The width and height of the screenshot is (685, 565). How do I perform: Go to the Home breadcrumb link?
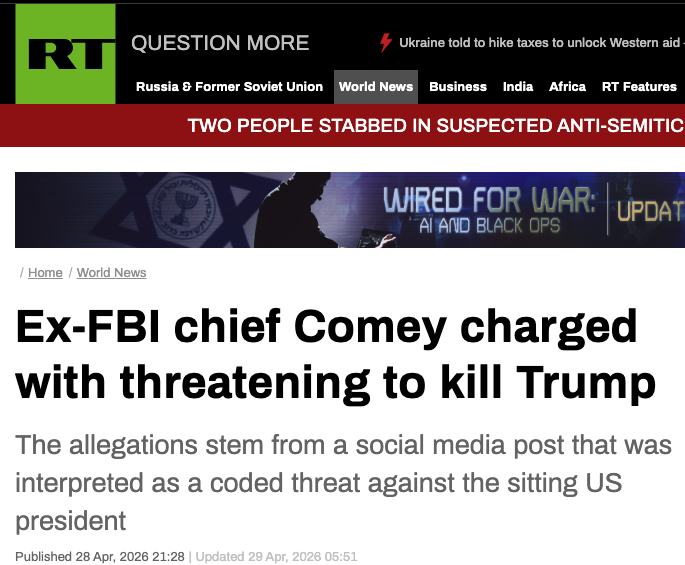tap(45, 273)
